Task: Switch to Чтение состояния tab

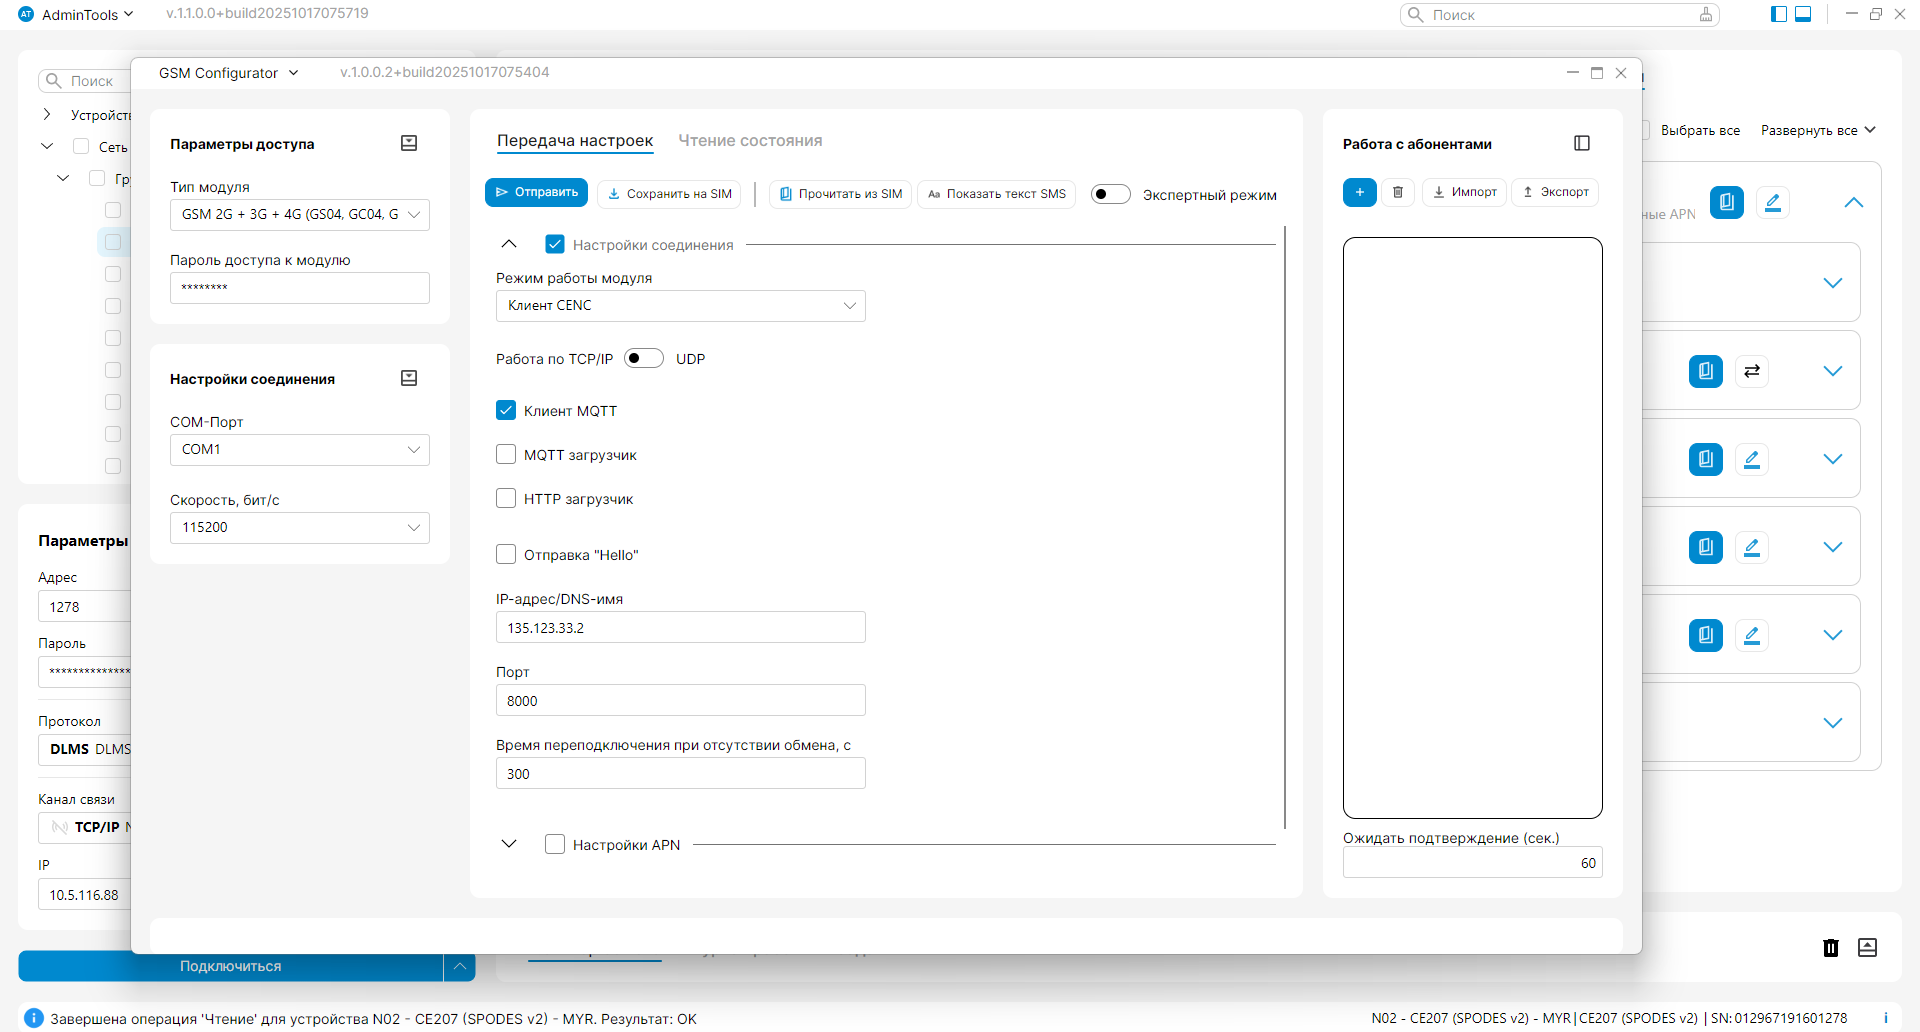Action: pyautogui.click(x=750, y=141)
